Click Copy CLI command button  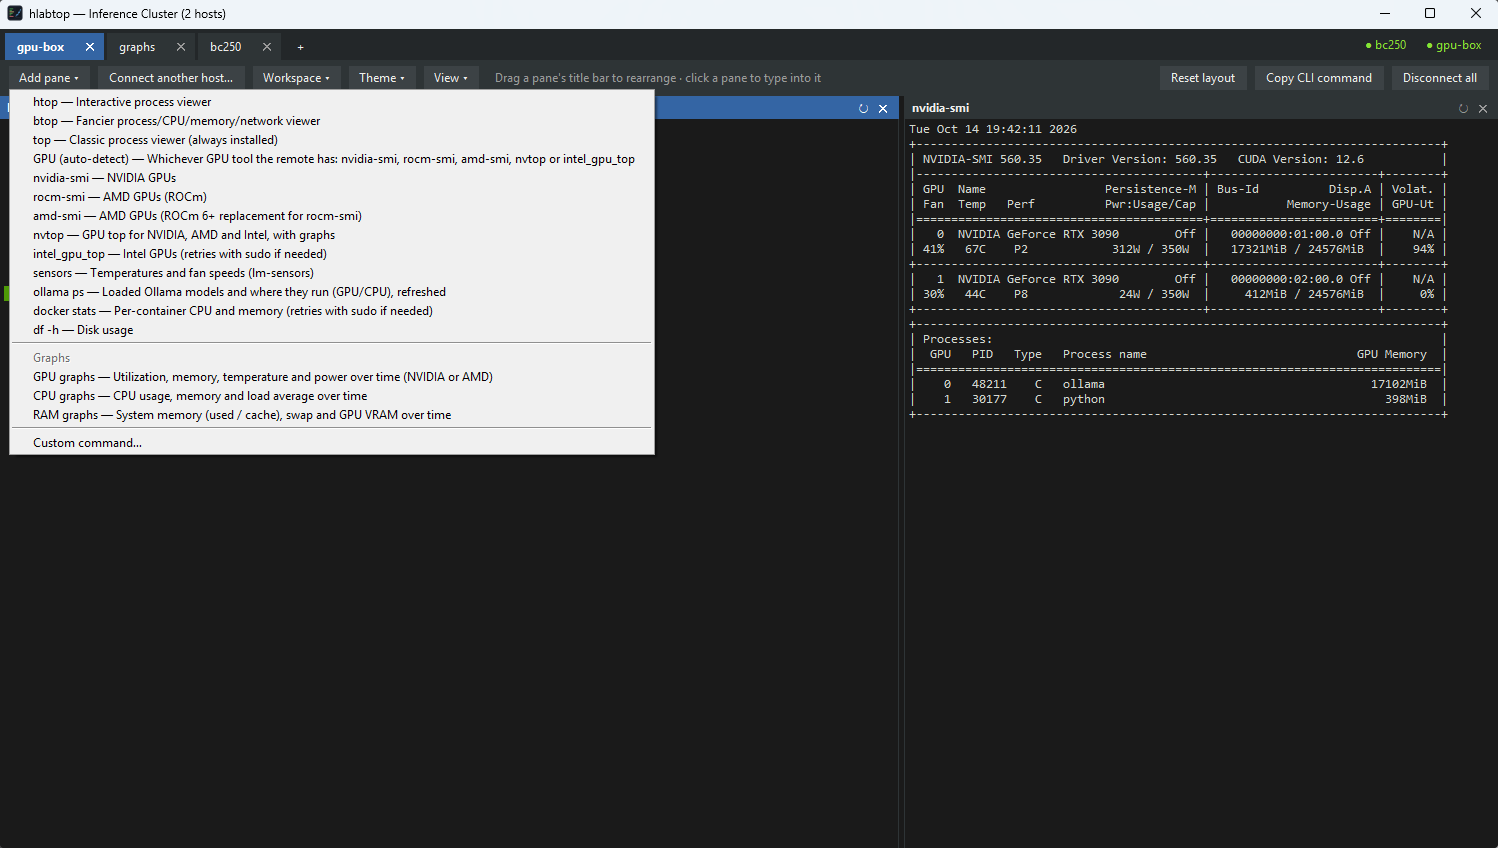pos(1319,78)
